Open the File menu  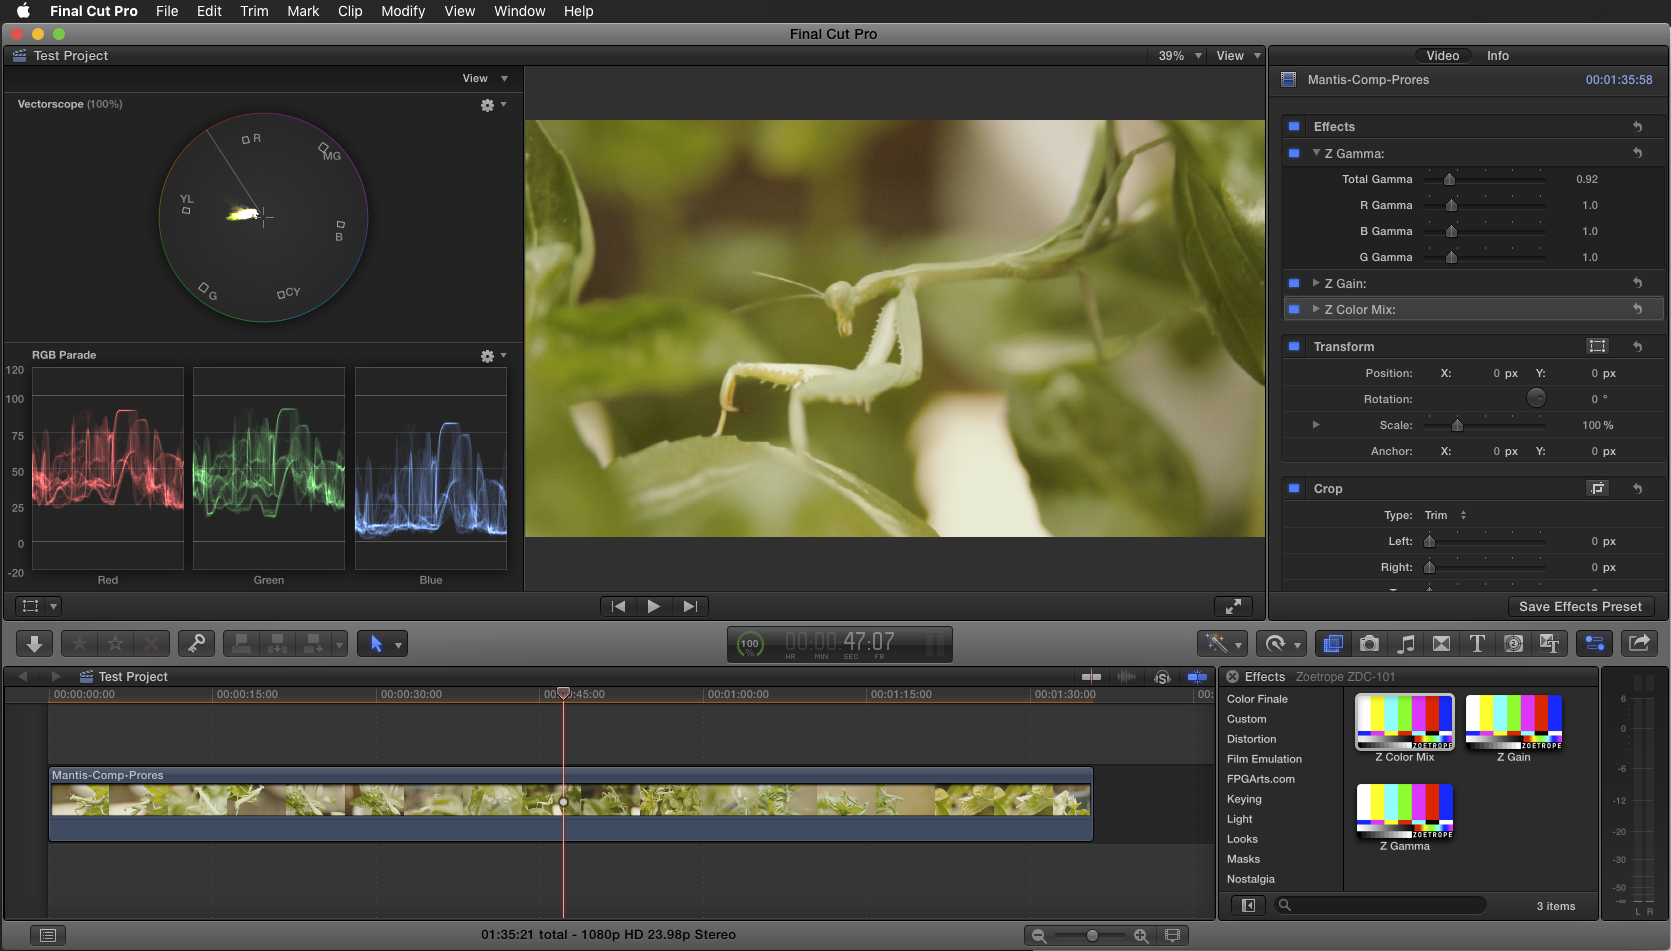tap(167, 11)
